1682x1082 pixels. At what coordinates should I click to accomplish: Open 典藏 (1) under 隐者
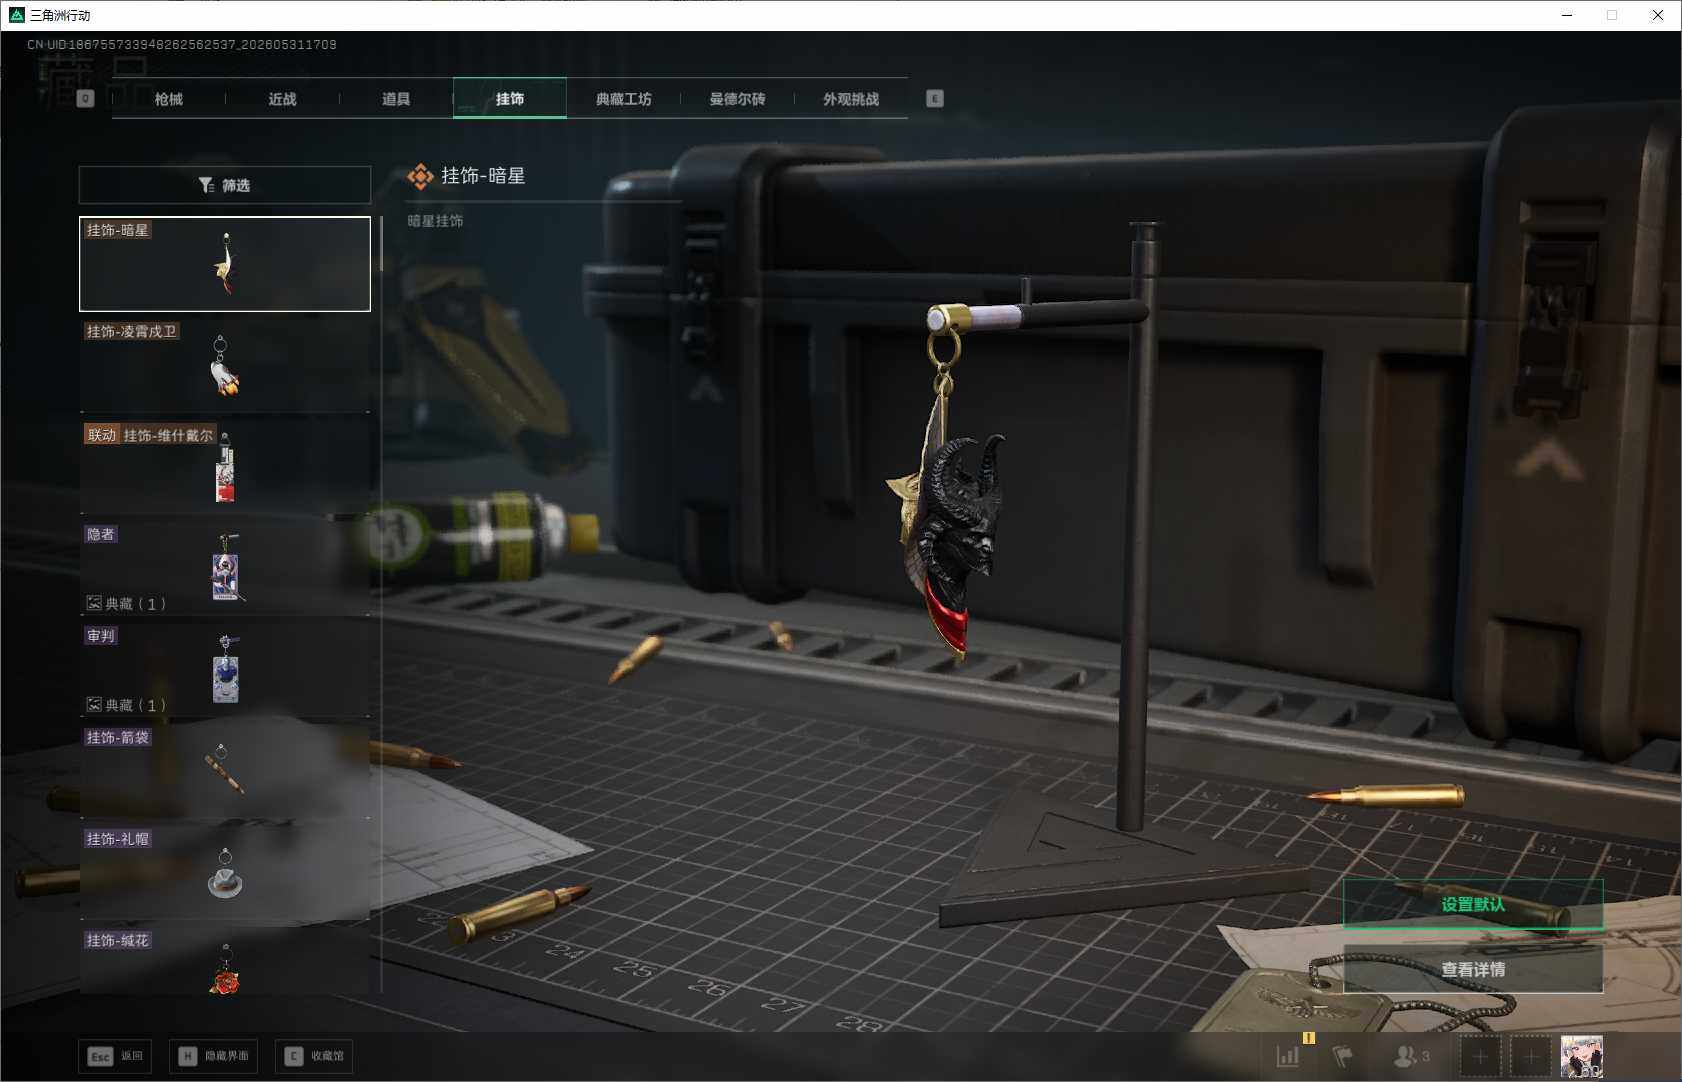[x=126, y=603]
